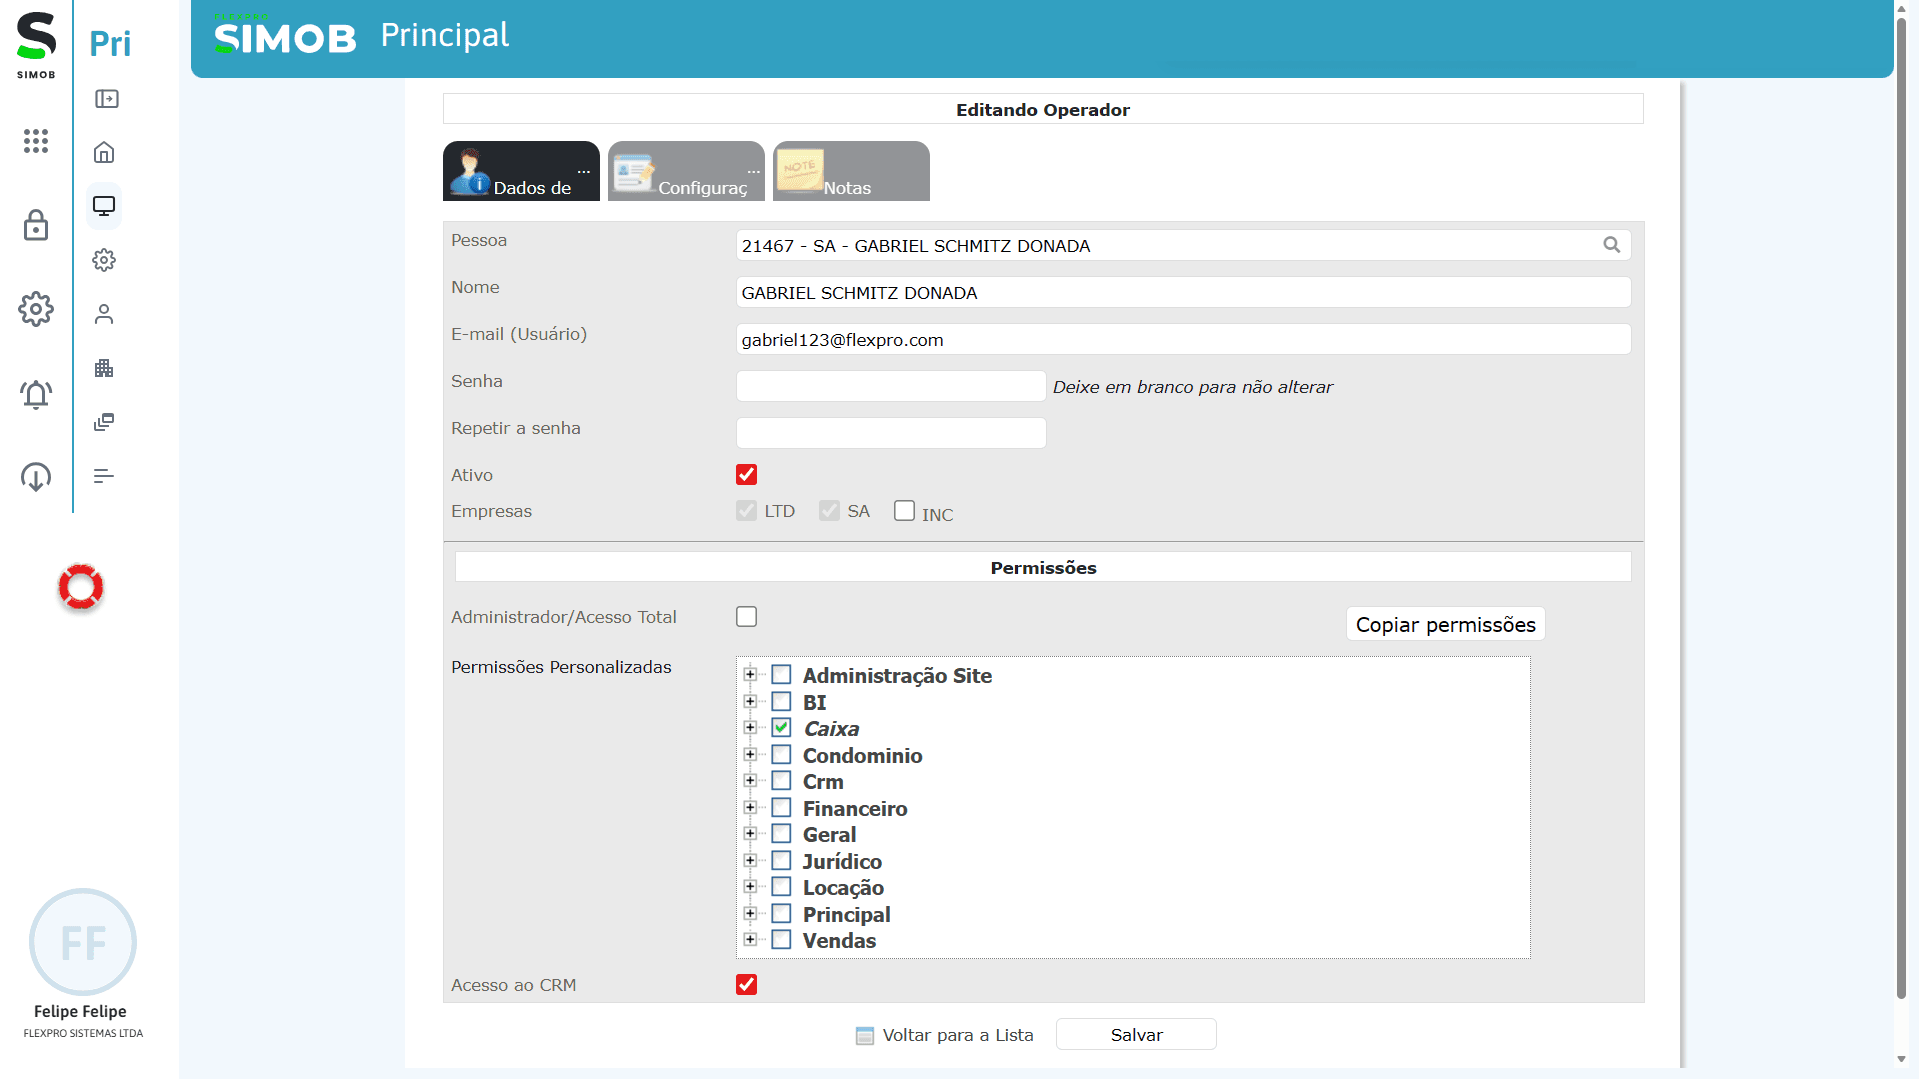The width and height of the screenshot is (1919, 1079).
Task: Expand the Caixa permissions tree node
Action: [x=750, y=728]
